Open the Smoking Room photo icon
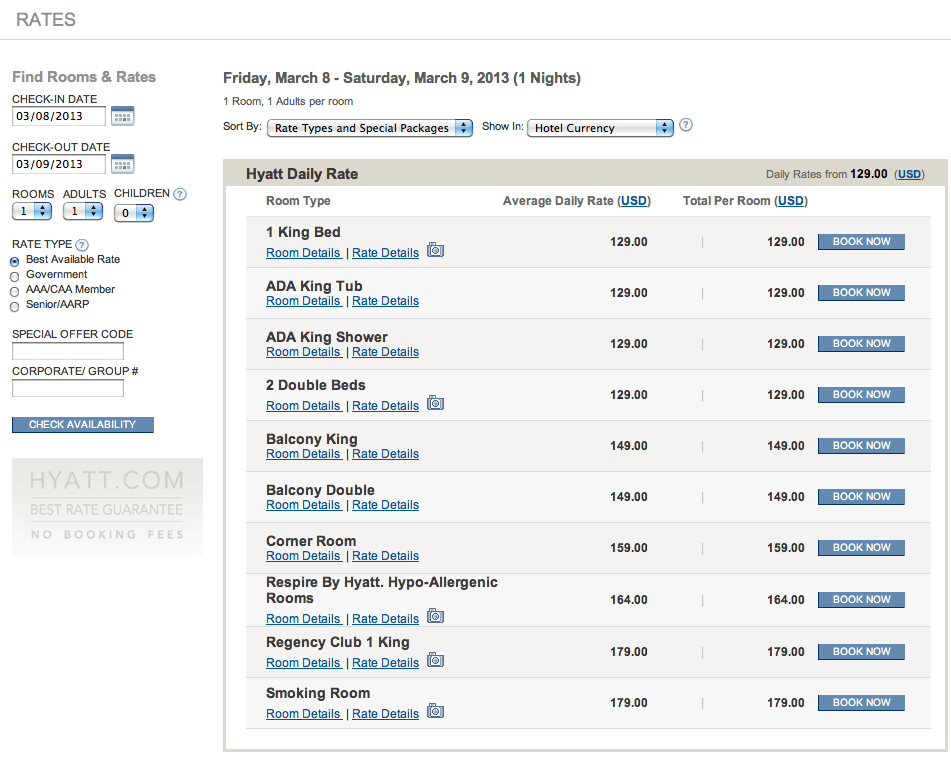Viewport: 951px width, 761px height. (x=435, y=711)
